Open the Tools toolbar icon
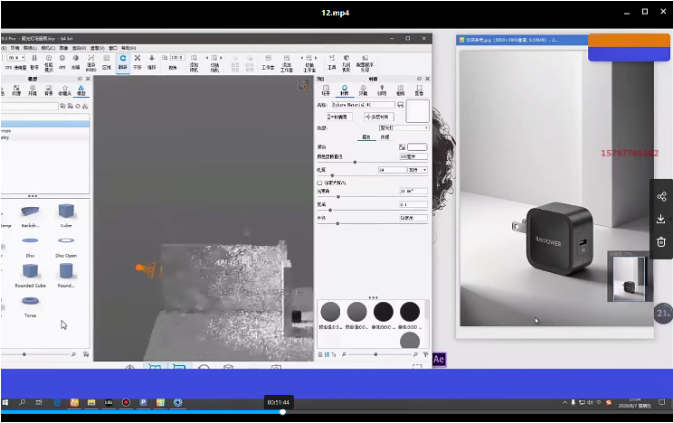The image size is (673, 423). pyautogui.click(x=332, y=62)
